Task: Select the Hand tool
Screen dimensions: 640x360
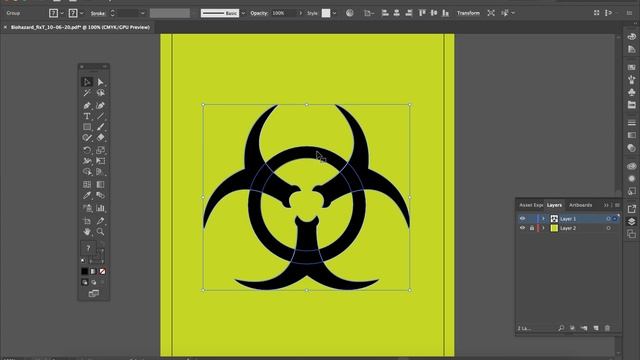Action: (x=87, y=232)
